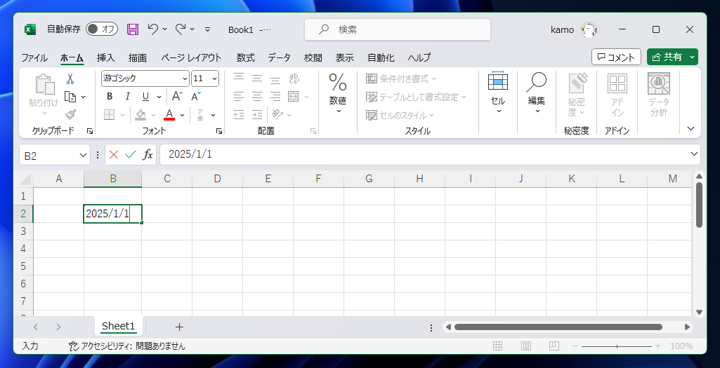Switch to the データ tab
Image resolution: width=720 pixels, height=368 pixels.
click(x=279, y=58)
